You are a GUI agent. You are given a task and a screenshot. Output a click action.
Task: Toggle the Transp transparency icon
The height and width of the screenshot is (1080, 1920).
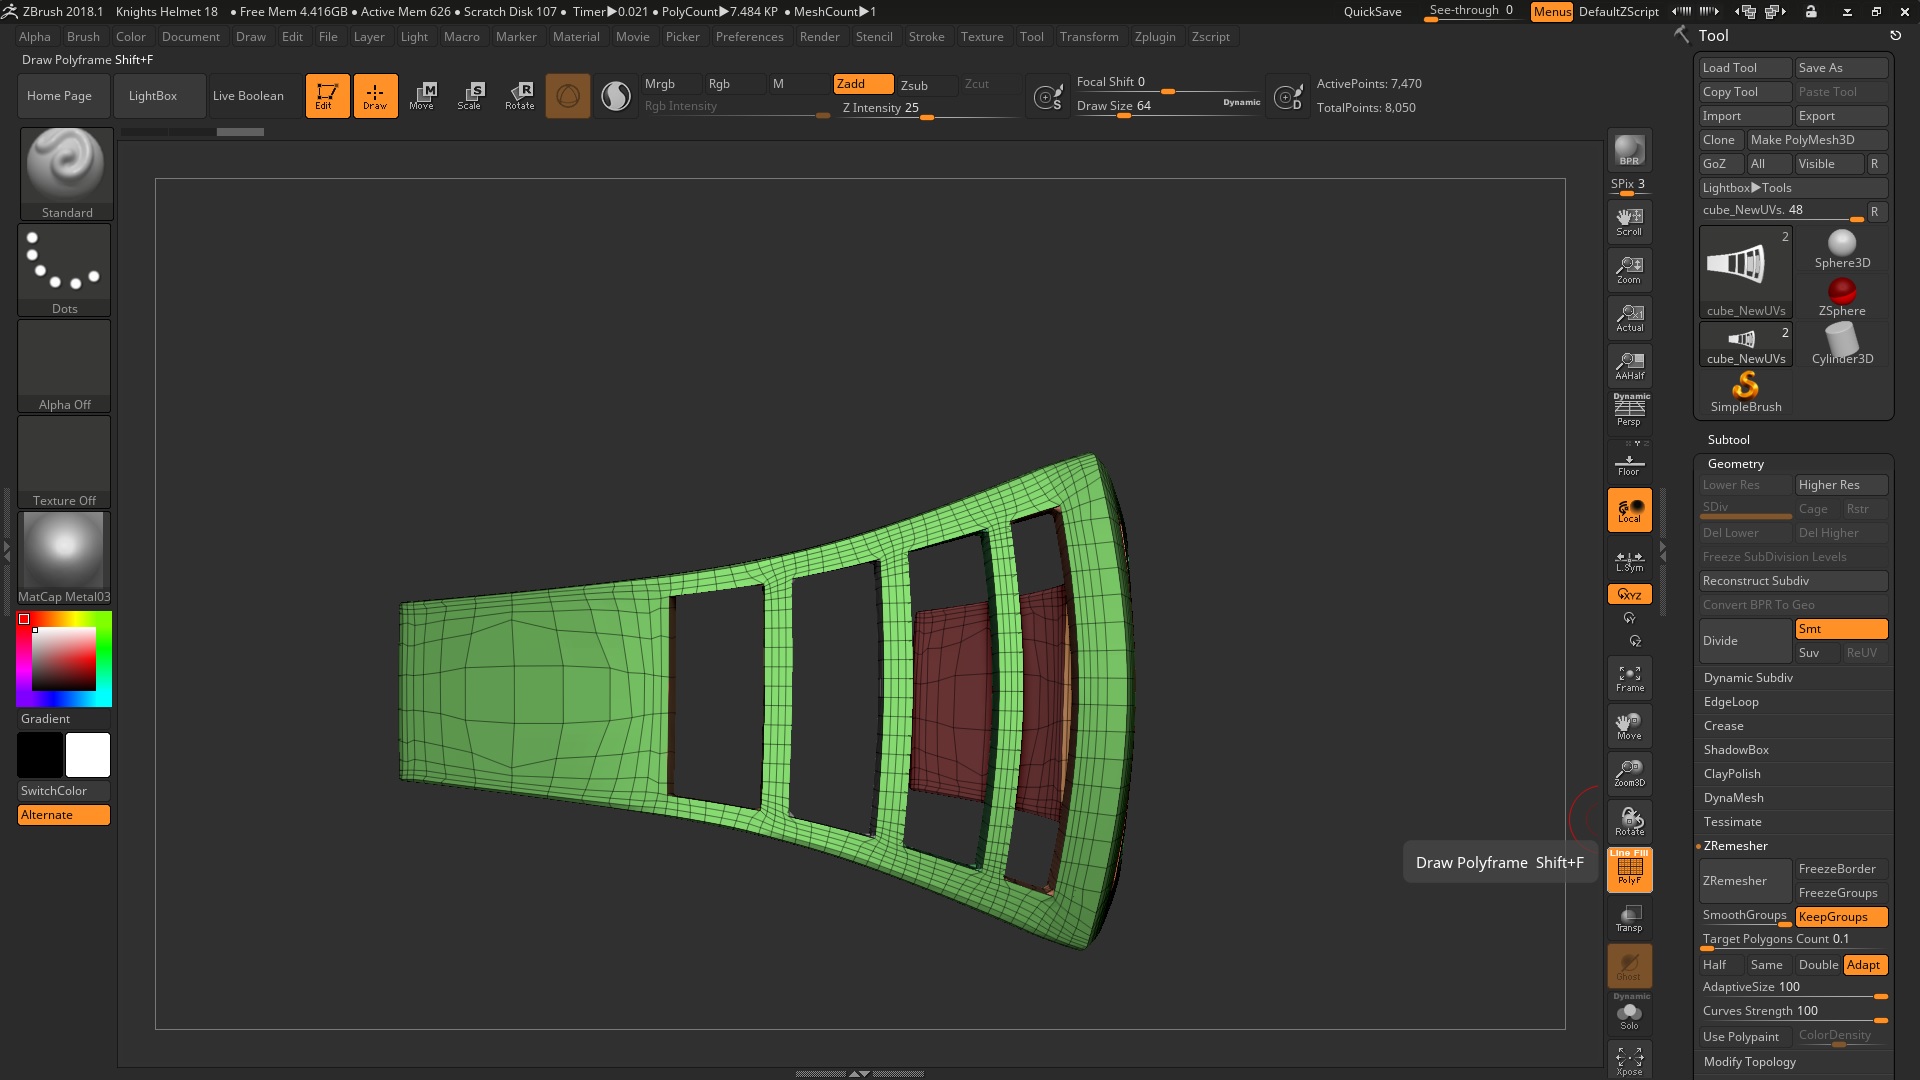(1629, 917)
